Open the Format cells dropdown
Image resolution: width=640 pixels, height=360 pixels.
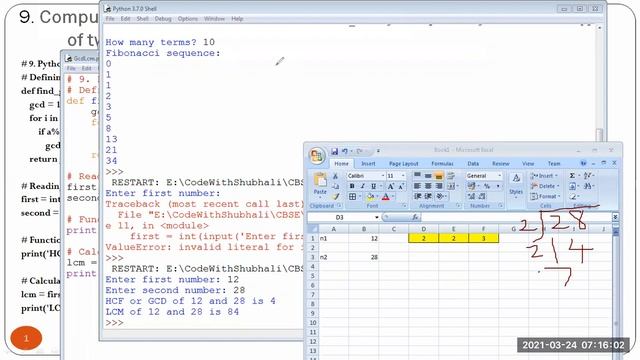tap(544, 196)
